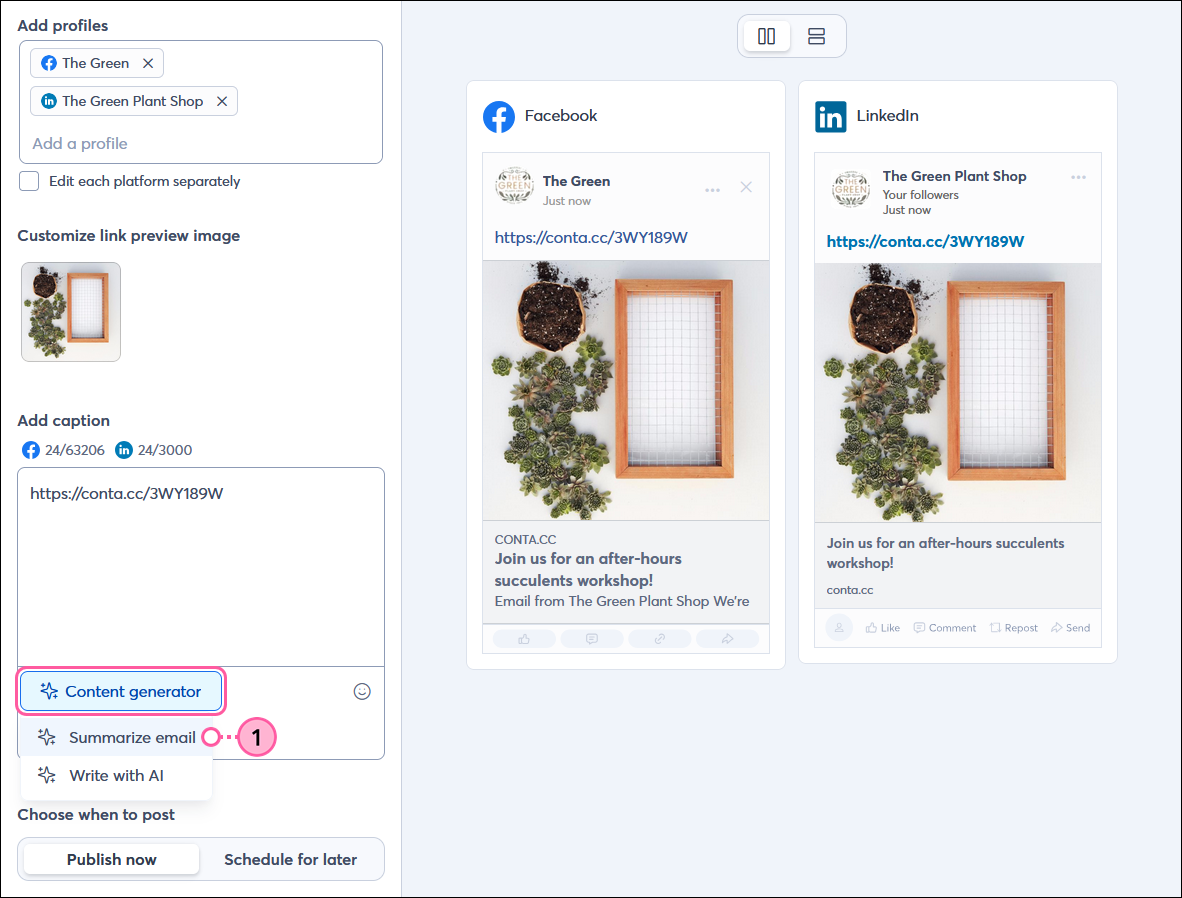Click the LinkedIn character count icon

coord(124,450)
